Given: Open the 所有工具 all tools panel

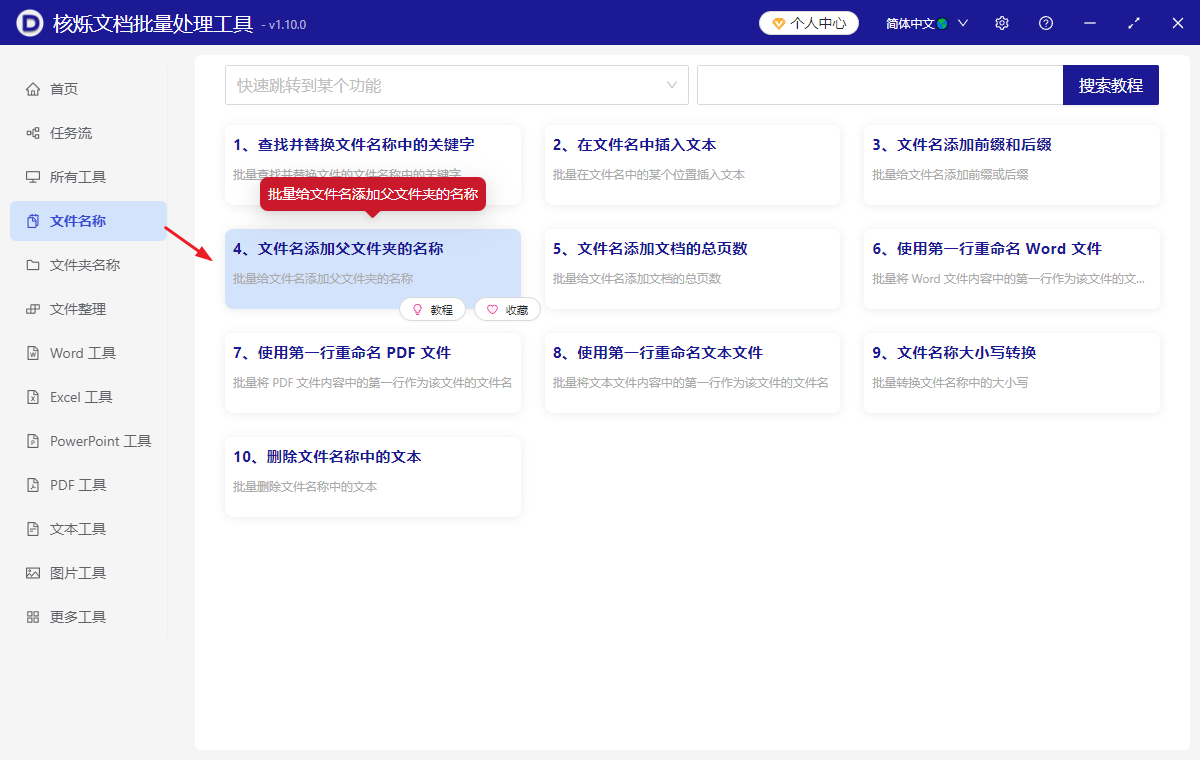Looking at the screenshot, I should (74, 176).
